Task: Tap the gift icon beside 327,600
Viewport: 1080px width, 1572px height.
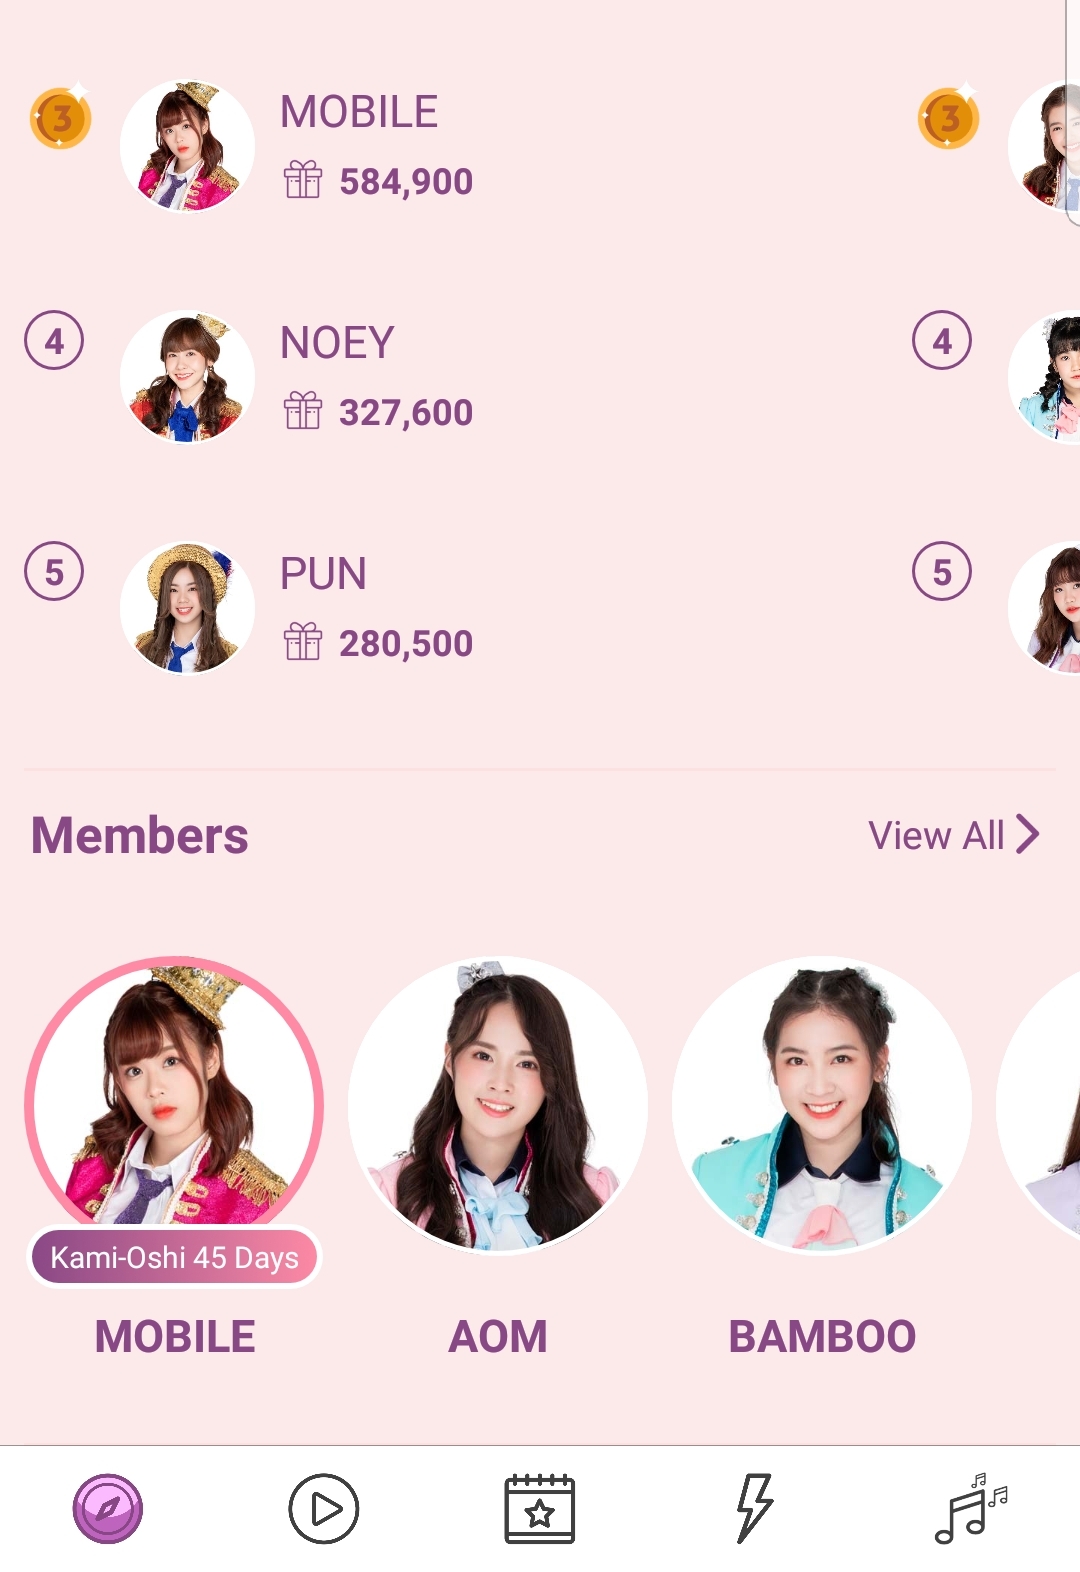Action: (x=302, y=411)
